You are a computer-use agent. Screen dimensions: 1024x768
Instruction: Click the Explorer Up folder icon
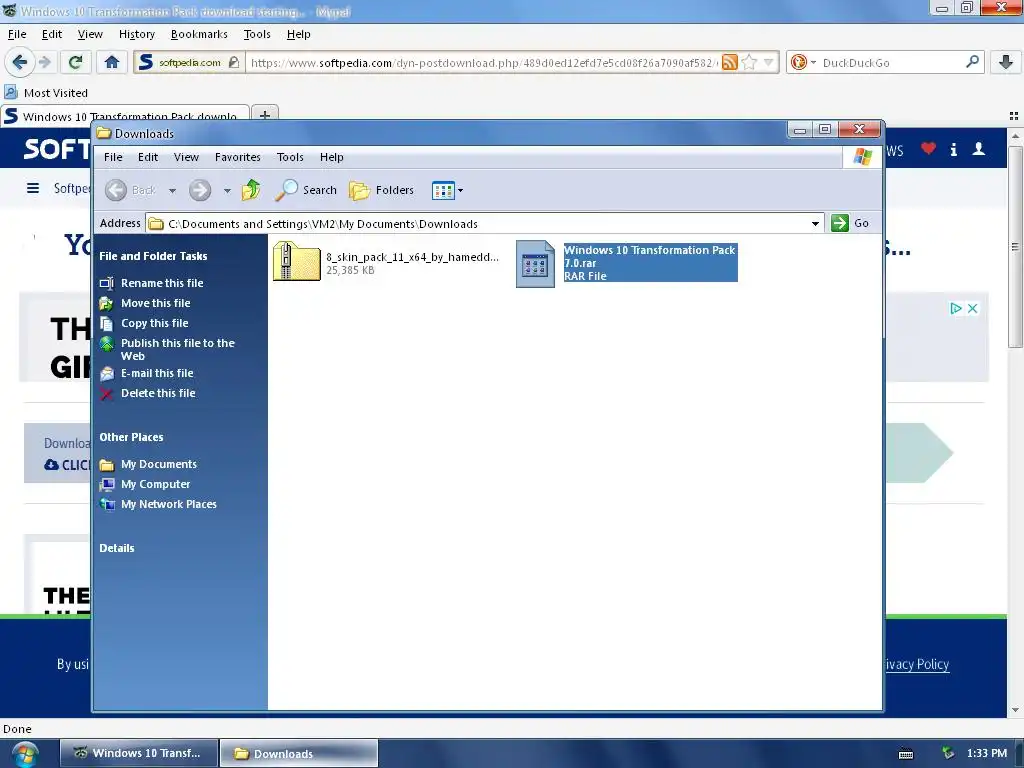tap(251, 190)
